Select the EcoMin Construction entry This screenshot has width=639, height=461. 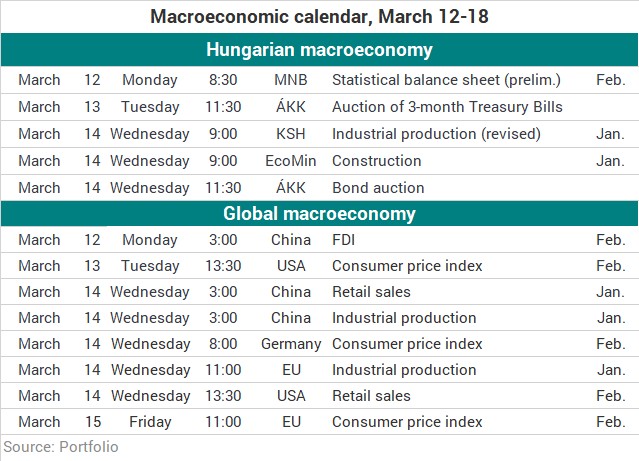(x=319, y=161)
